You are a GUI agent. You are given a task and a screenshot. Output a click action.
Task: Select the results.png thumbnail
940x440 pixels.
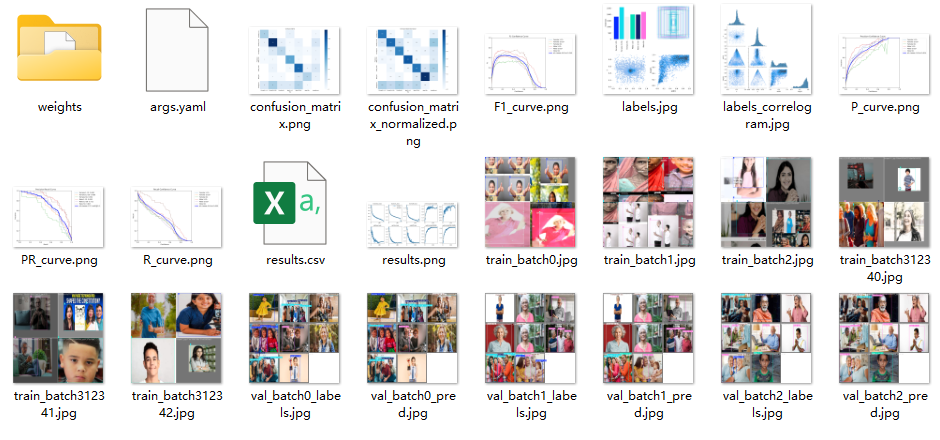pos(412,225)
